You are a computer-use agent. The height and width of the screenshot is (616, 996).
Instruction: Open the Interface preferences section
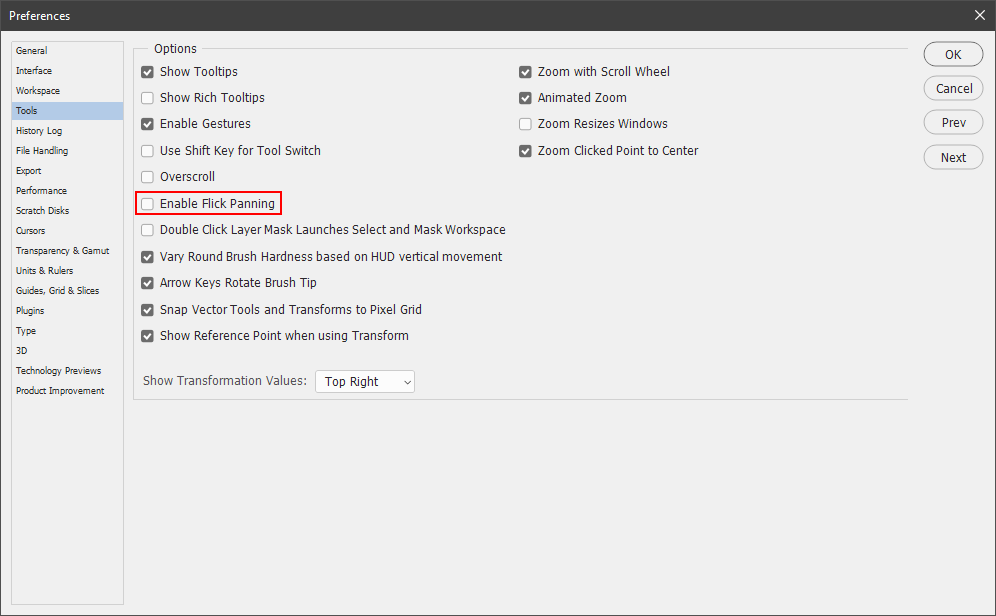click(34, 71)
